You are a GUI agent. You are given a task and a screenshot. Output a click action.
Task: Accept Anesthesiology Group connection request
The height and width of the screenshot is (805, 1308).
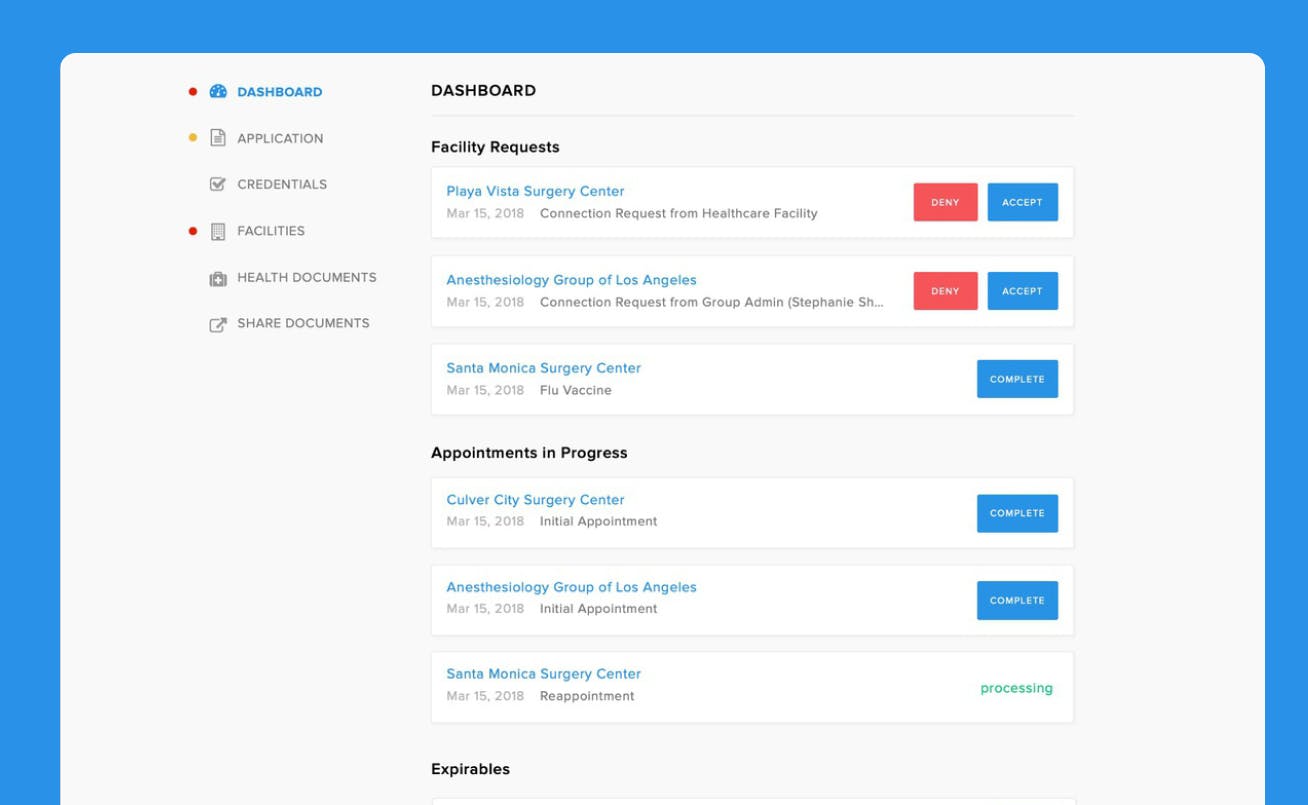click(x=1022, y=291)
